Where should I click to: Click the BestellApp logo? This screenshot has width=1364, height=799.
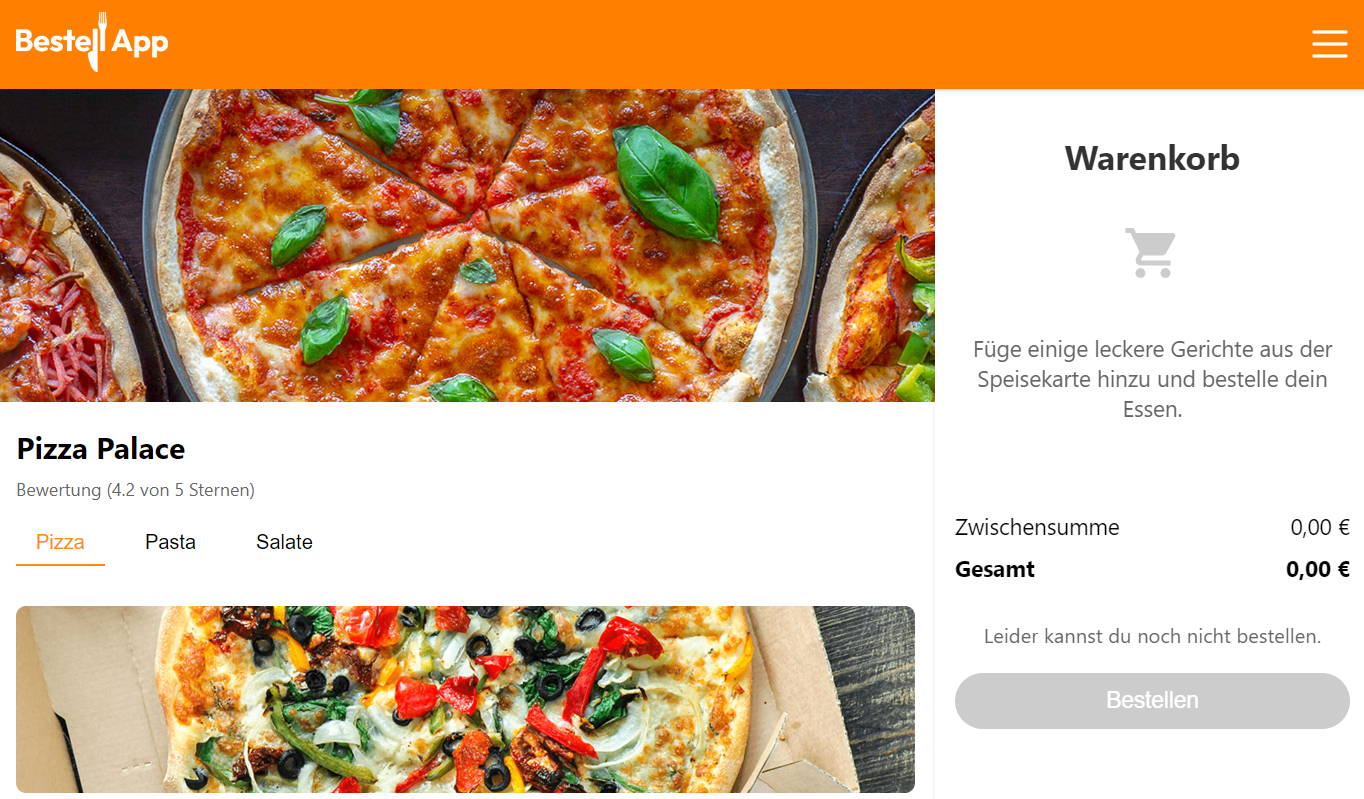click(92, 42)
